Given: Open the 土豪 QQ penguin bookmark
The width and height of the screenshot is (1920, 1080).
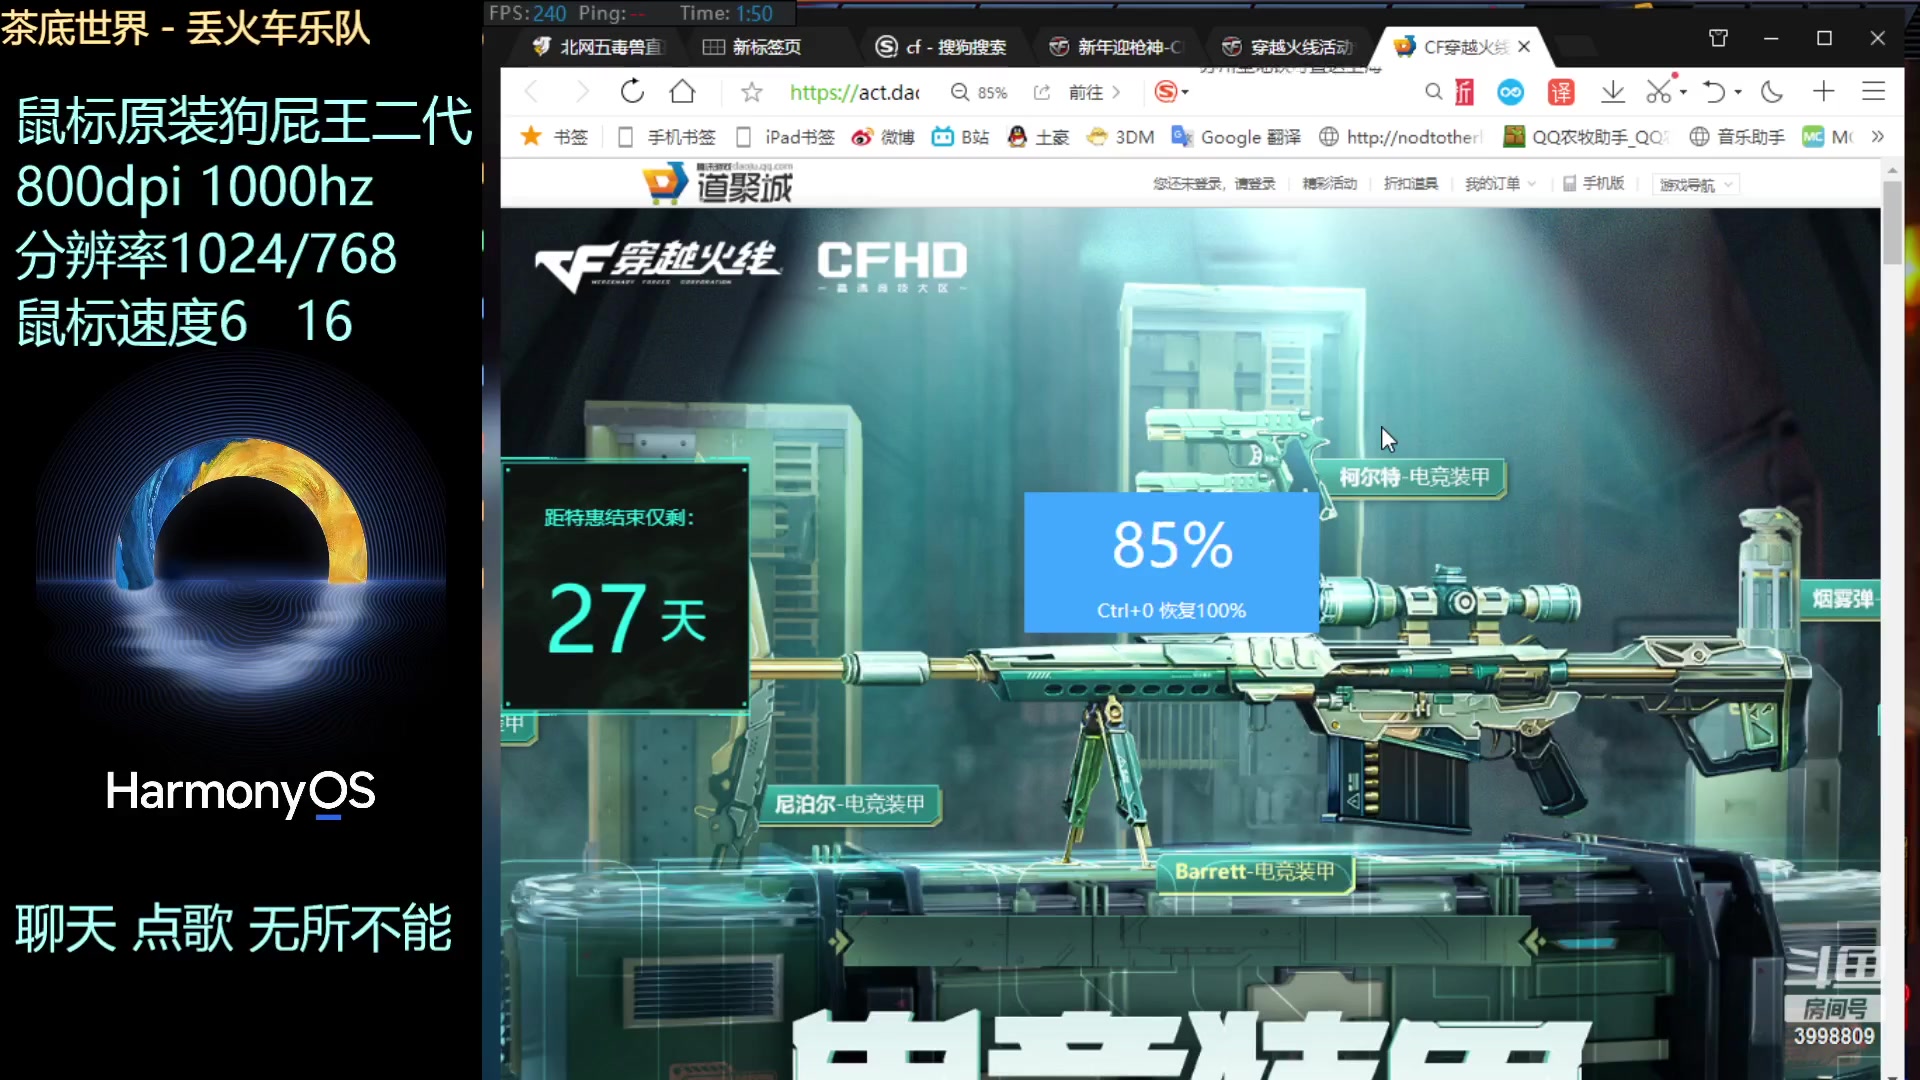Looking at the screenshot, I should (x=1038, y=137).
